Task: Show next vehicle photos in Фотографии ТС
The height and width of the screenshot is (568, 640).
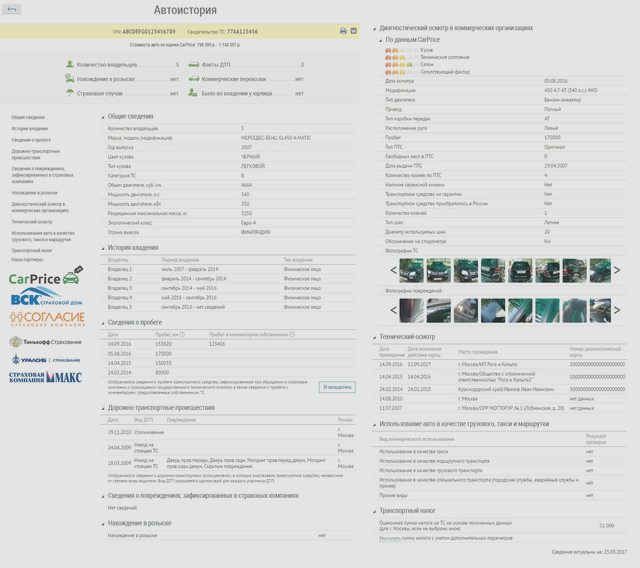Action: pyautogui.click(x=617, y=270)
